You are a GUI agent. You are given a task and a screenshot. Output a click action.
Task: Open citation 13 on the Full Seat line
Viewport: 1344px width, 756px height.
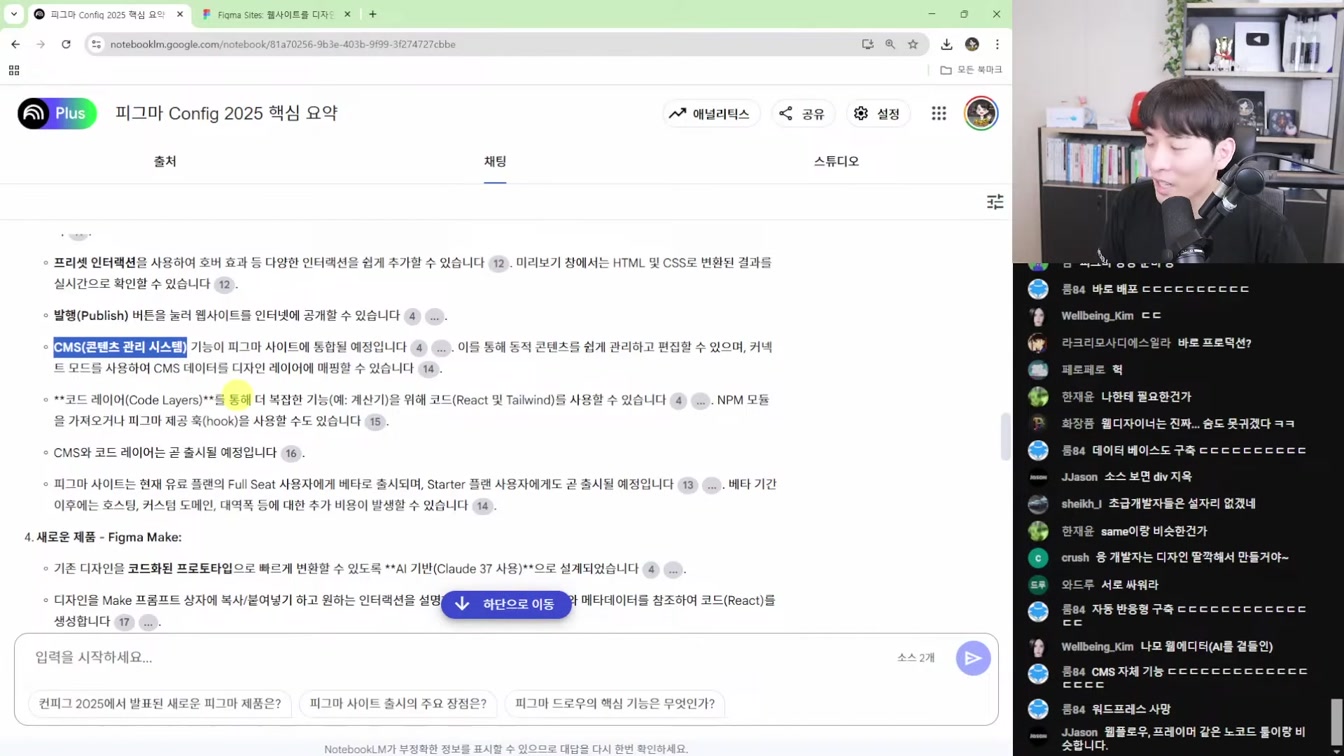(687, 485)
